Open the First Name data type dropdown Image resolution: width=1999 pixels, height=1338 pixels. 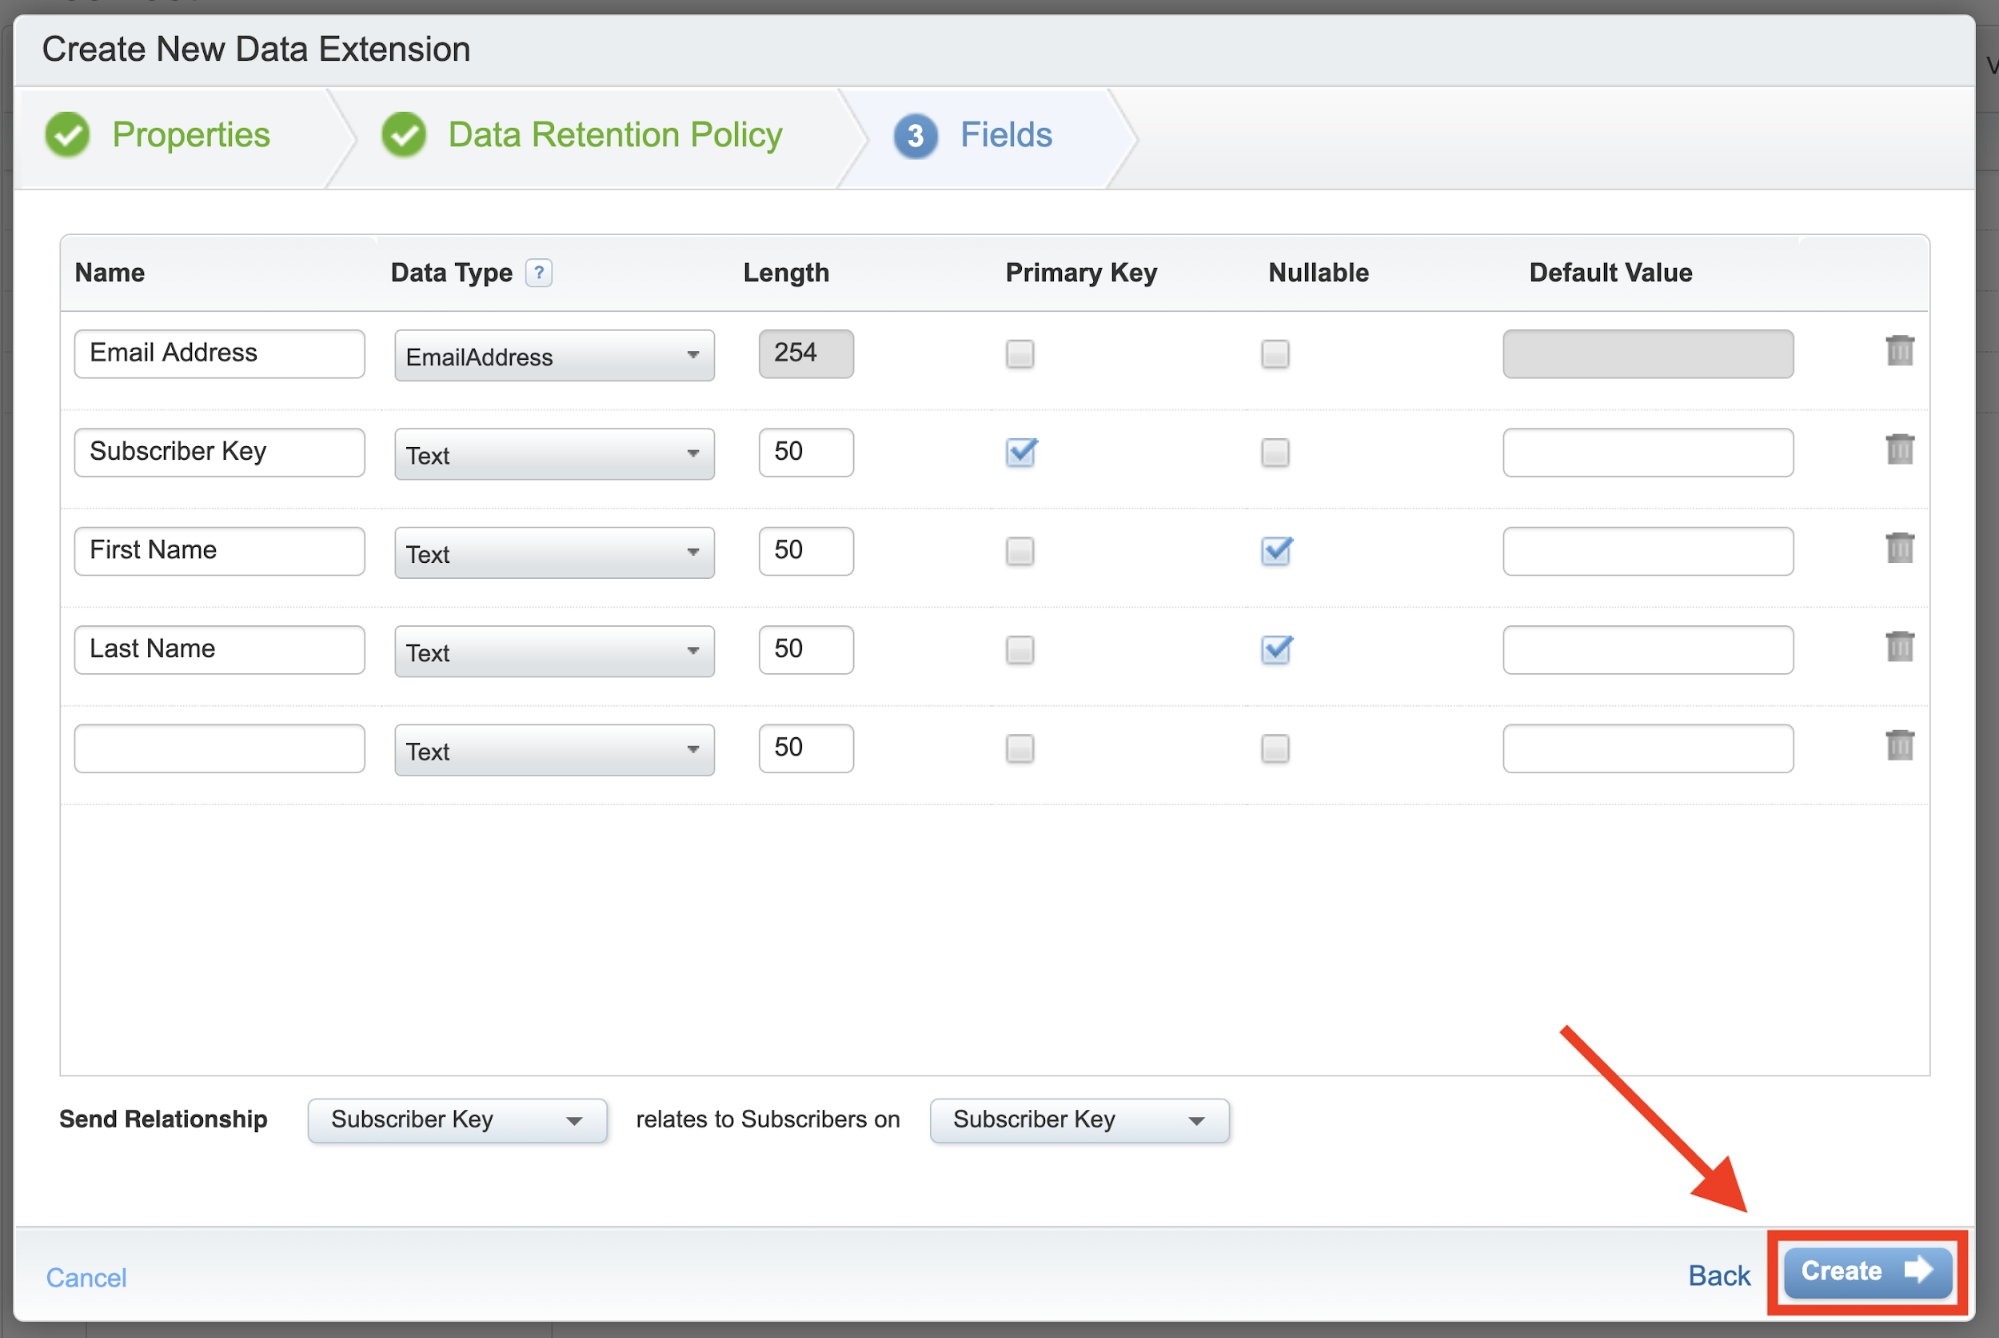click(x=554, y=553)
